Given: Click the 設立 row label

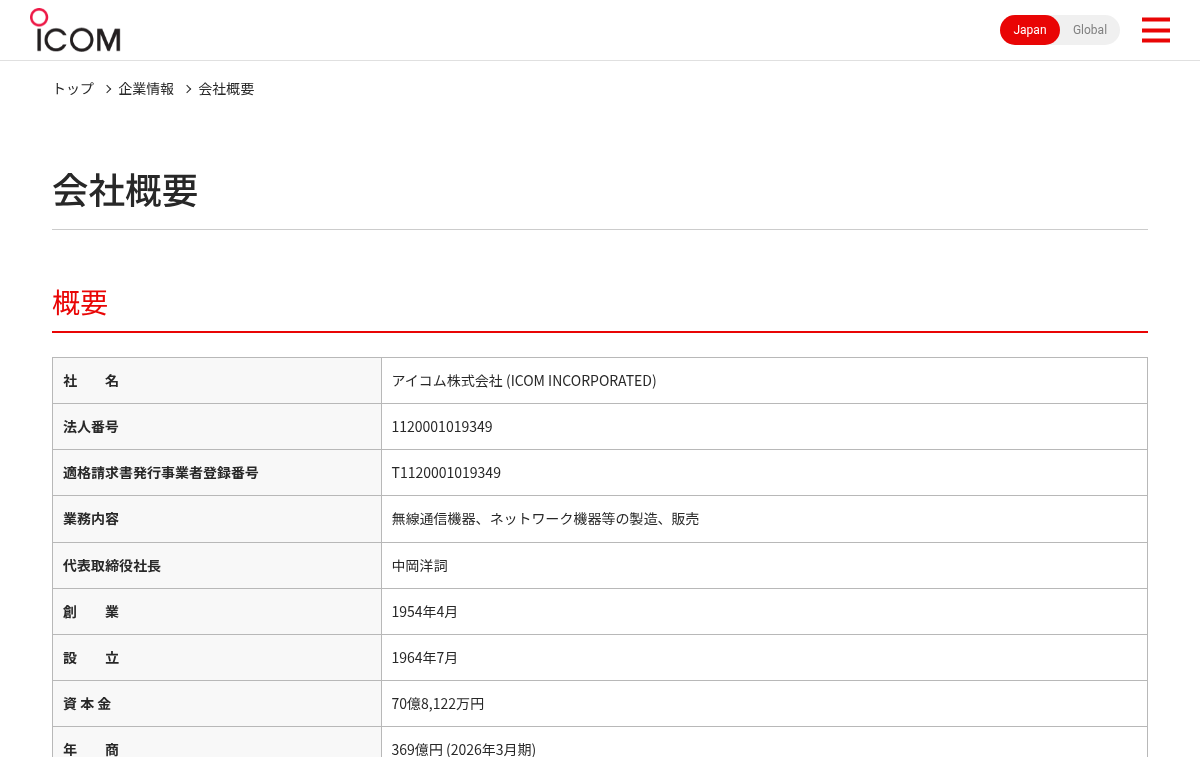Looking at the screenshot, I should (91, 658).
